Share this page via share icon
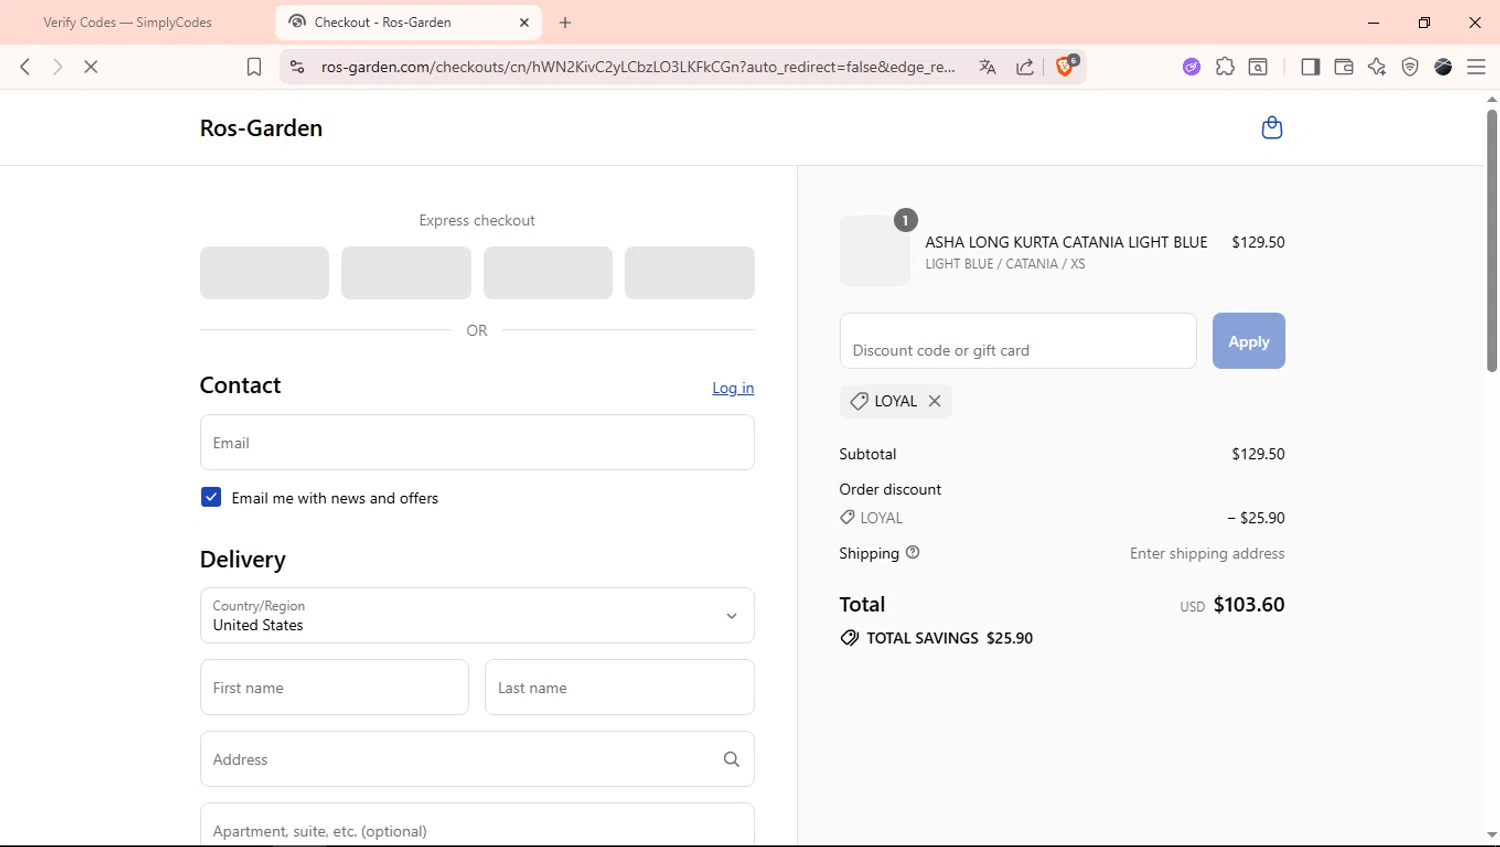The height and width of the screenshot is (847, 1500). 1025,67
